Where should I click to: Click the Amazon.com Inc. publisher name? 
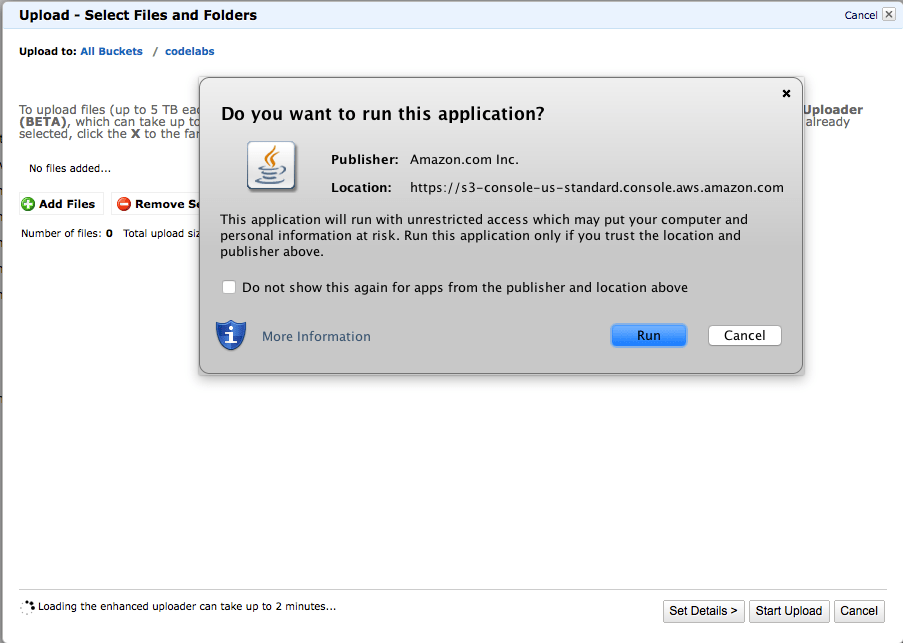click(x=464, y=159)
